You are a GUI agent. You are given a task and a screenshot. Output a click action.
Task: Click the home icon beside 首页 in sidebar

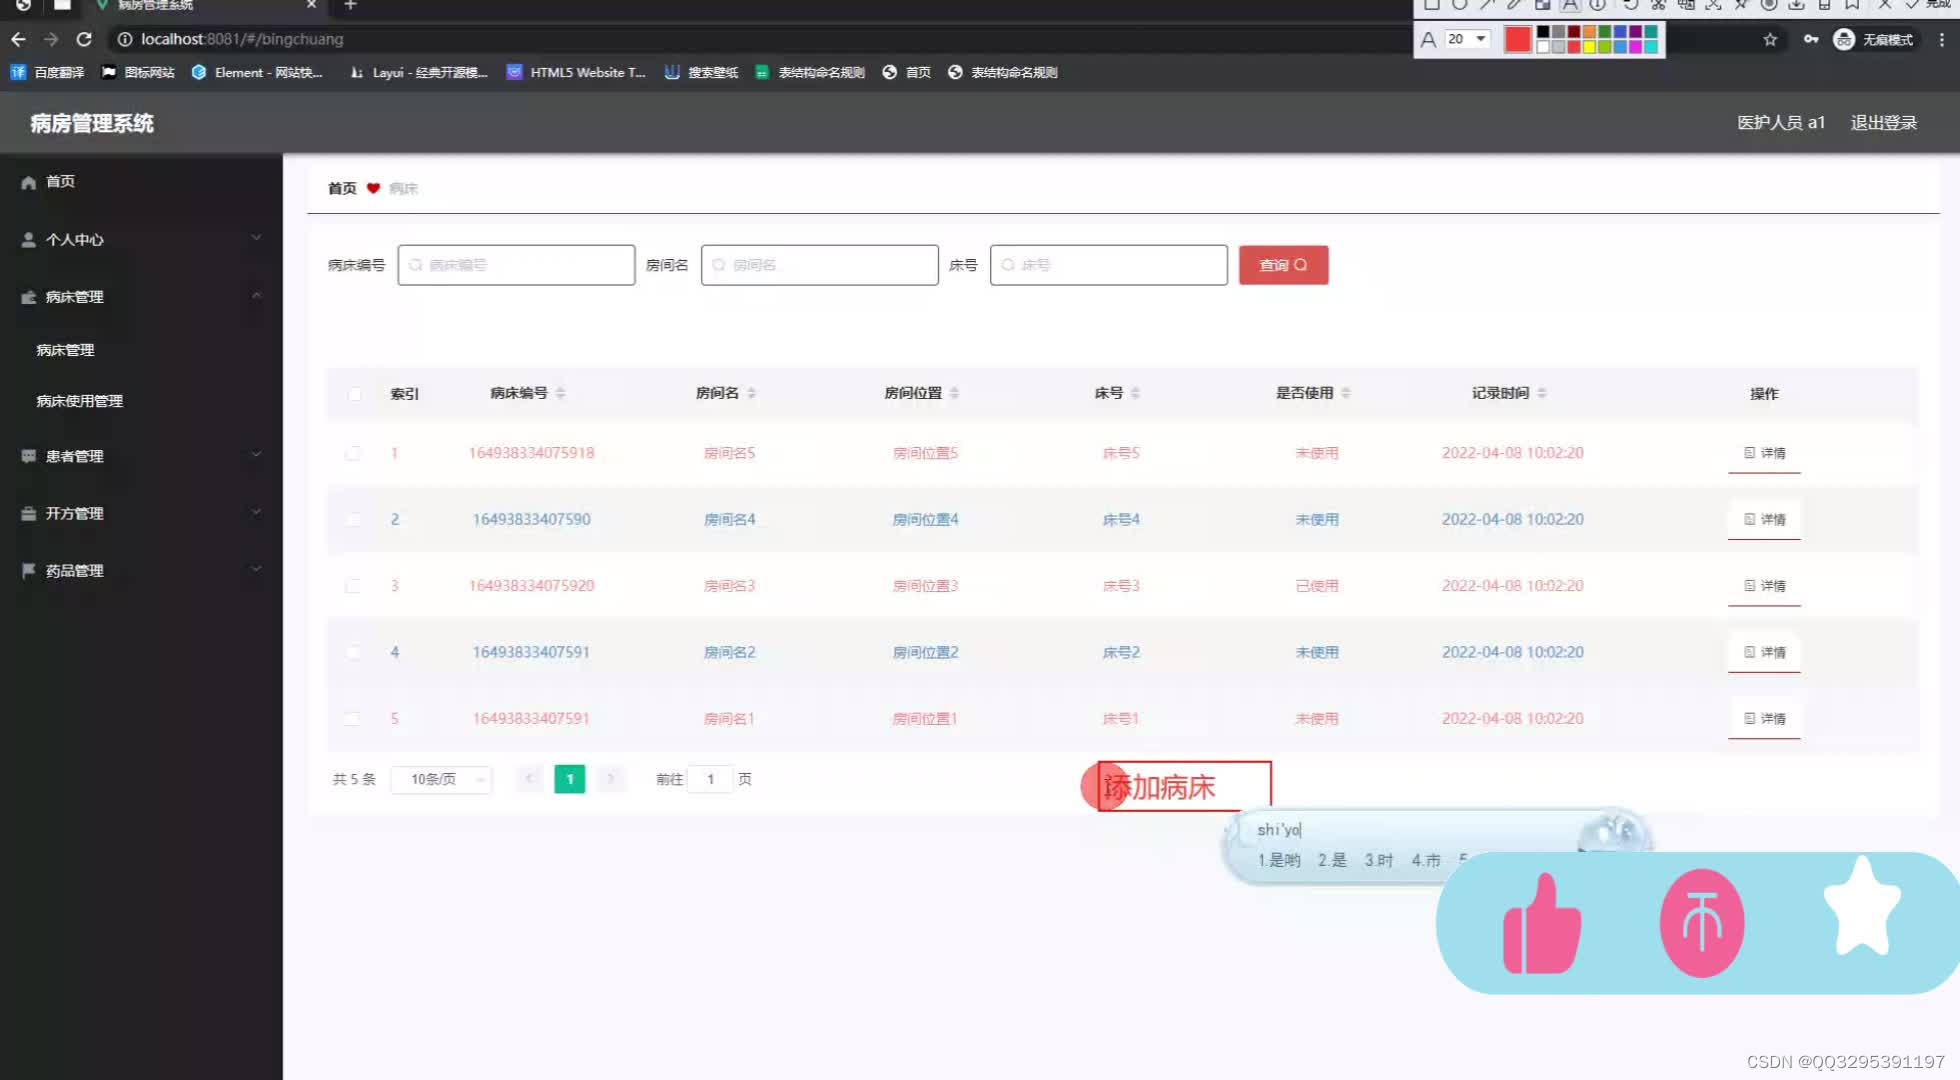[28, 181]
